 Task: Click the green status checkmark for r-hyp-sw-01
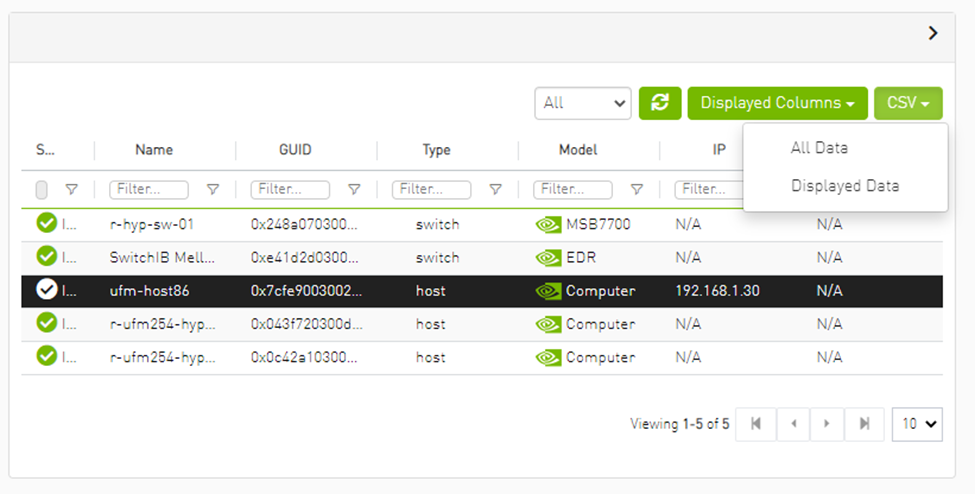click(46, 224)
